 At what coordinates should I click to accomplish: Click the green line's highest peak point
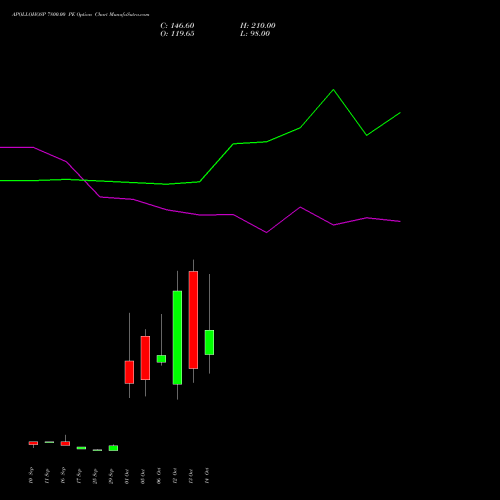[333, 90]
